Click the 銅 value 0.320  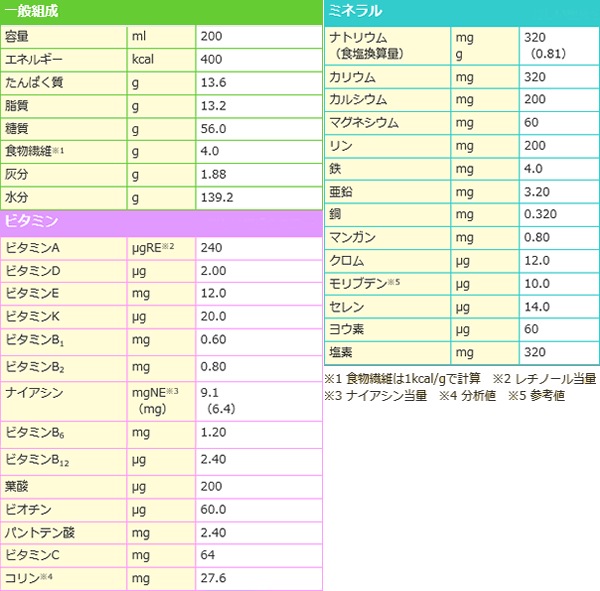(x=541, y=214)
